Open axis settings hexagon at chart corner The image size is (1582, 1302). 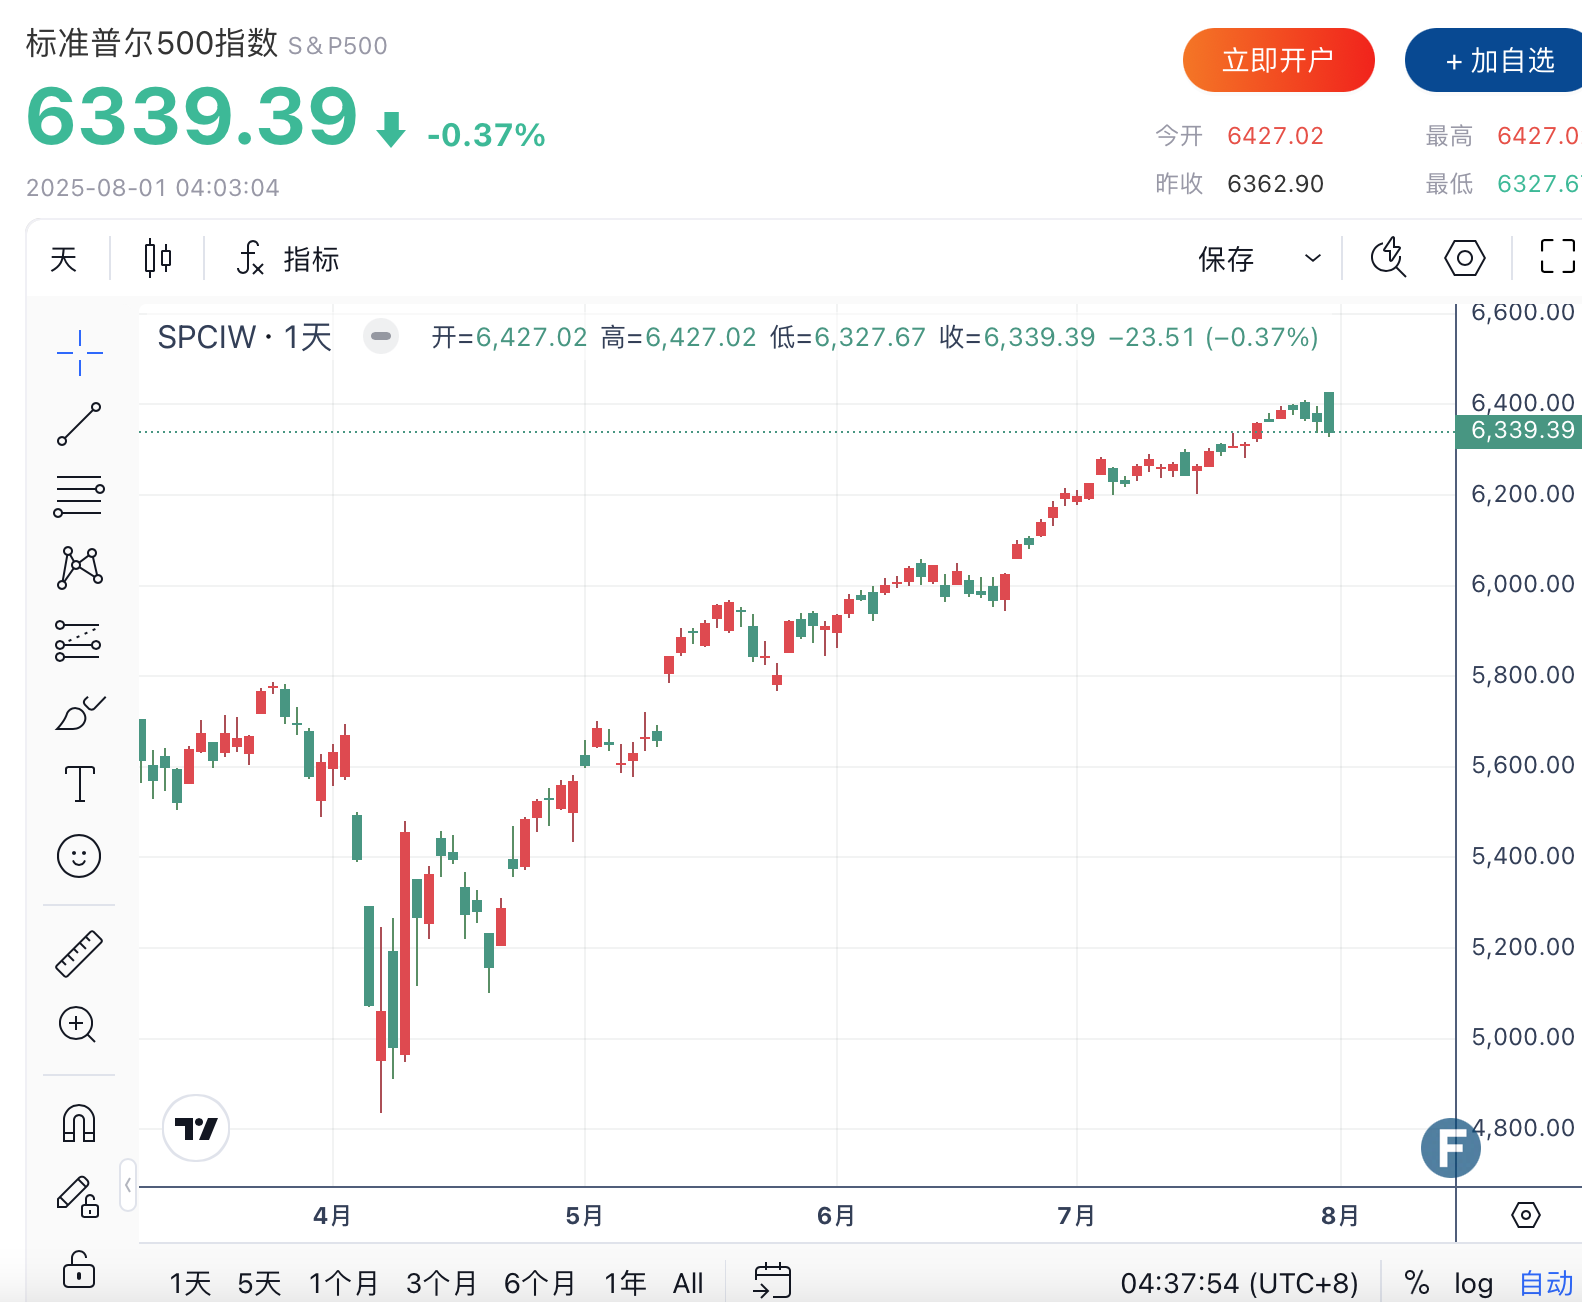click(1525, 1215)
